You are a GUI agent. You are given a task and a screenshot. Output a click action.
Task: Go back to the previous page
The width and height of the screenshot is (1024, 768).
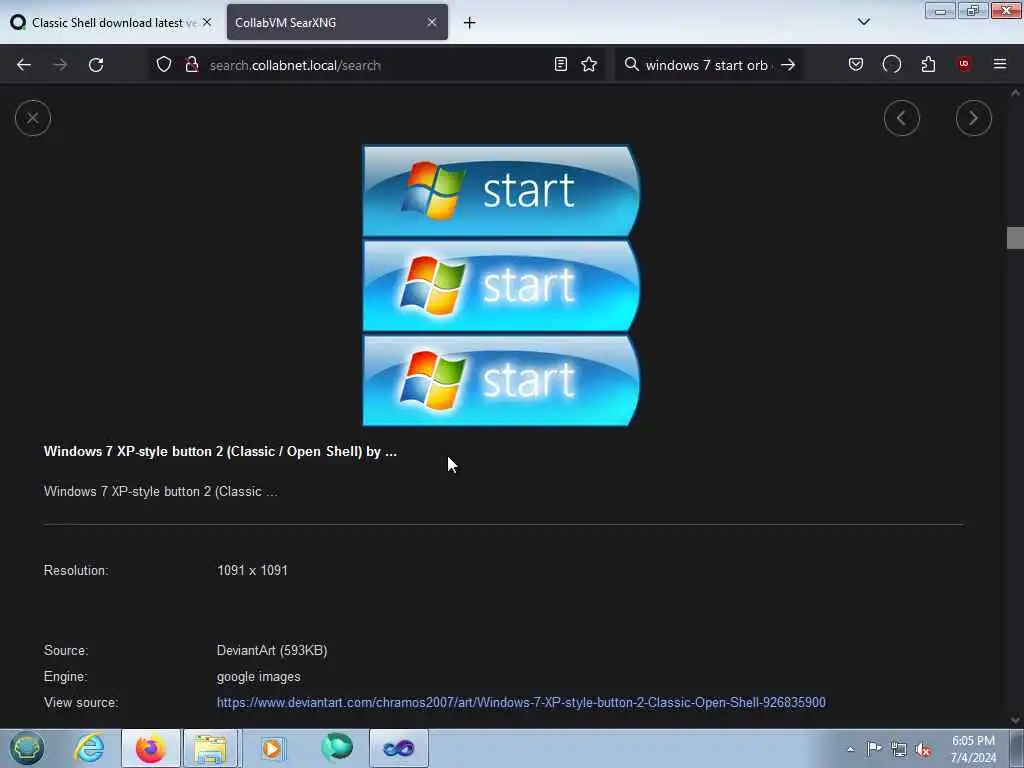24,65
